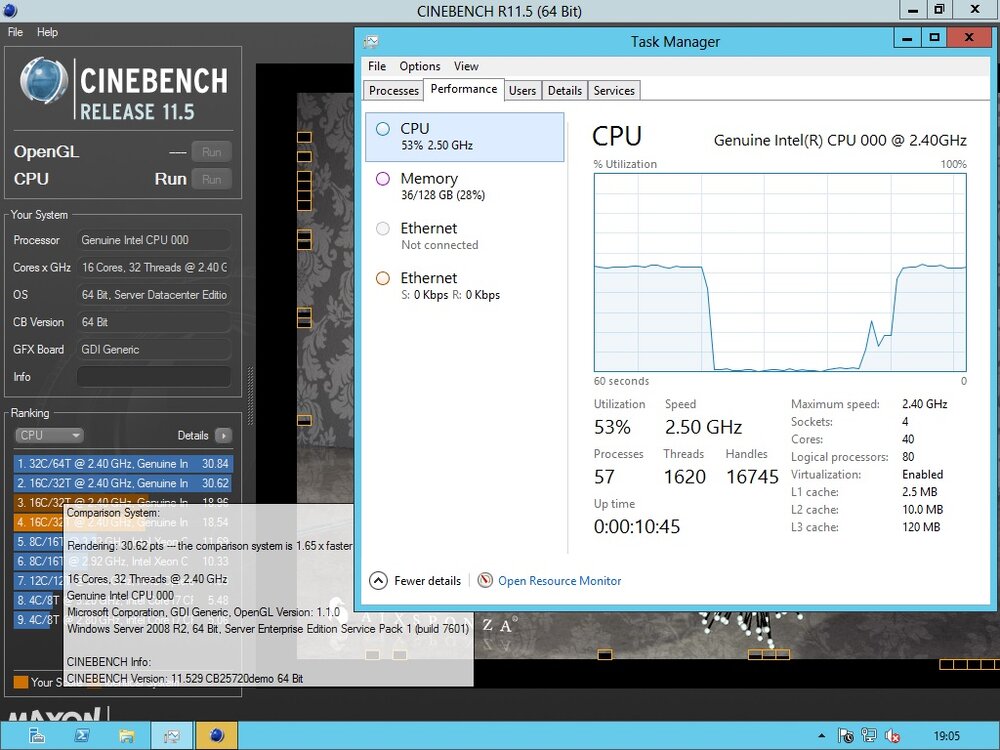This screenshot has width=1000, height=750.
Task: Open File Explorer from taskbar
Action: pyautogui.click(x=126, y=736)
